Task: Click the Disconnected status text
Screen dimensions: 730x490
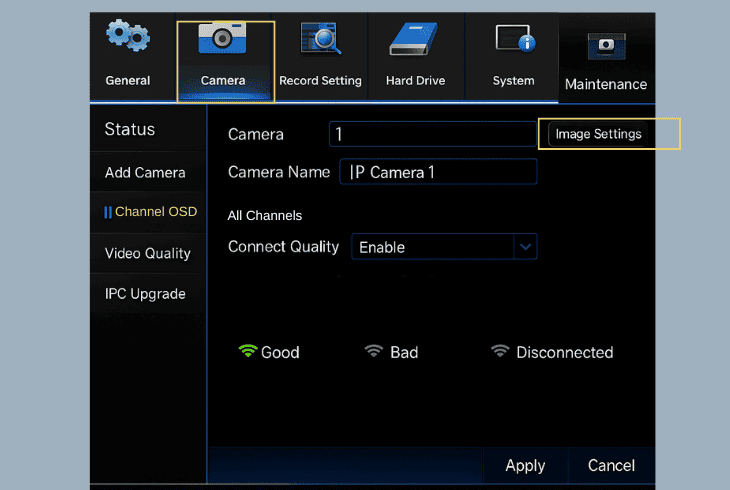Action: pos(565,353)
